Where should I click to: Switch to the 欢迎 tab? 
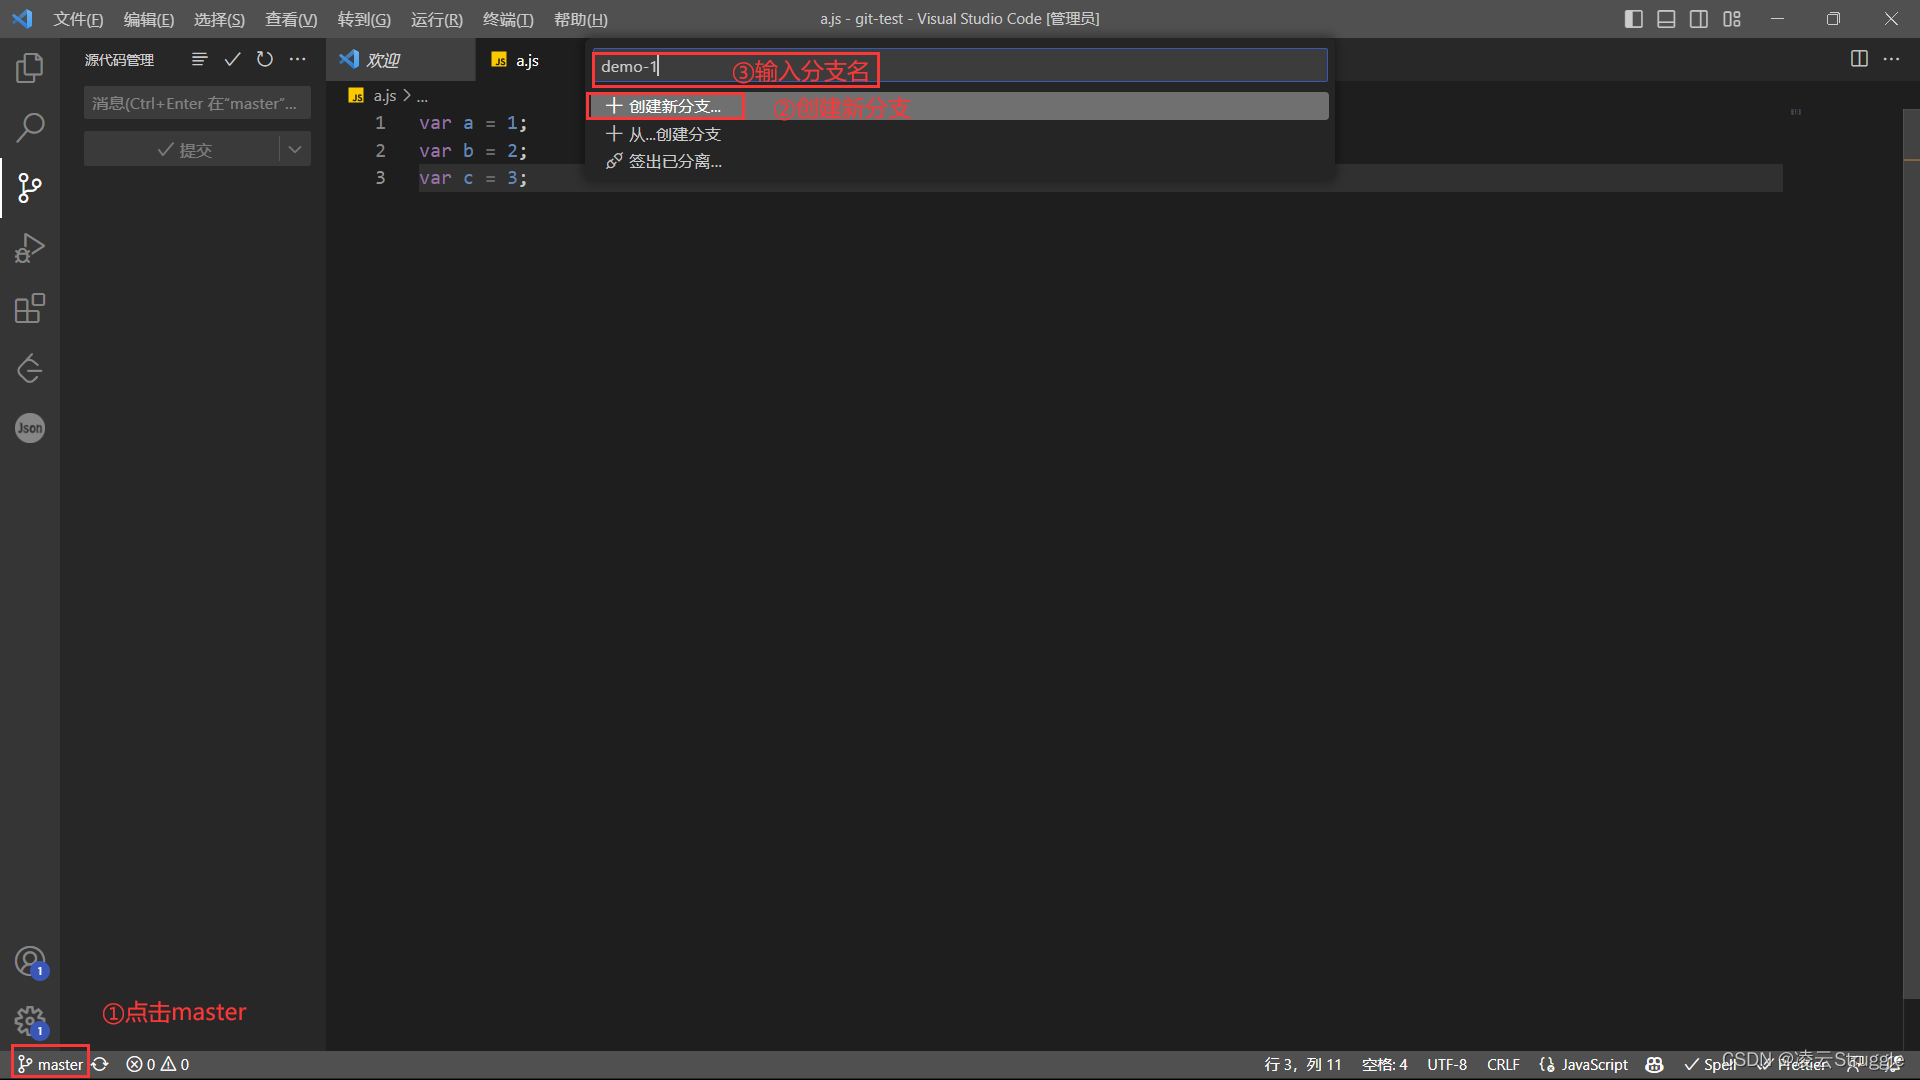(401, 60)
